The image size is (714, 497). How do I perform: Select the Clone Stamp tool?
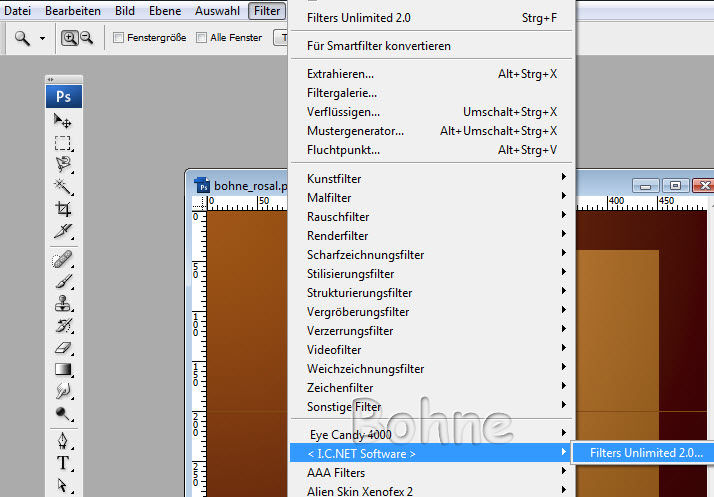tap(63, 303)
